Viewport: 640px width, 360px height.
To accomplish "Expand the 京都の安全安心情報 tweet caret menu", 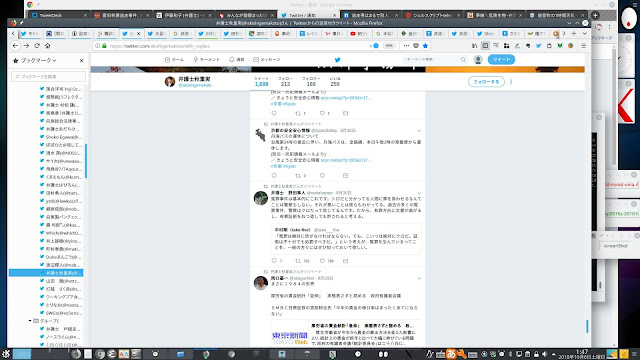I will (x=419, y=131).
